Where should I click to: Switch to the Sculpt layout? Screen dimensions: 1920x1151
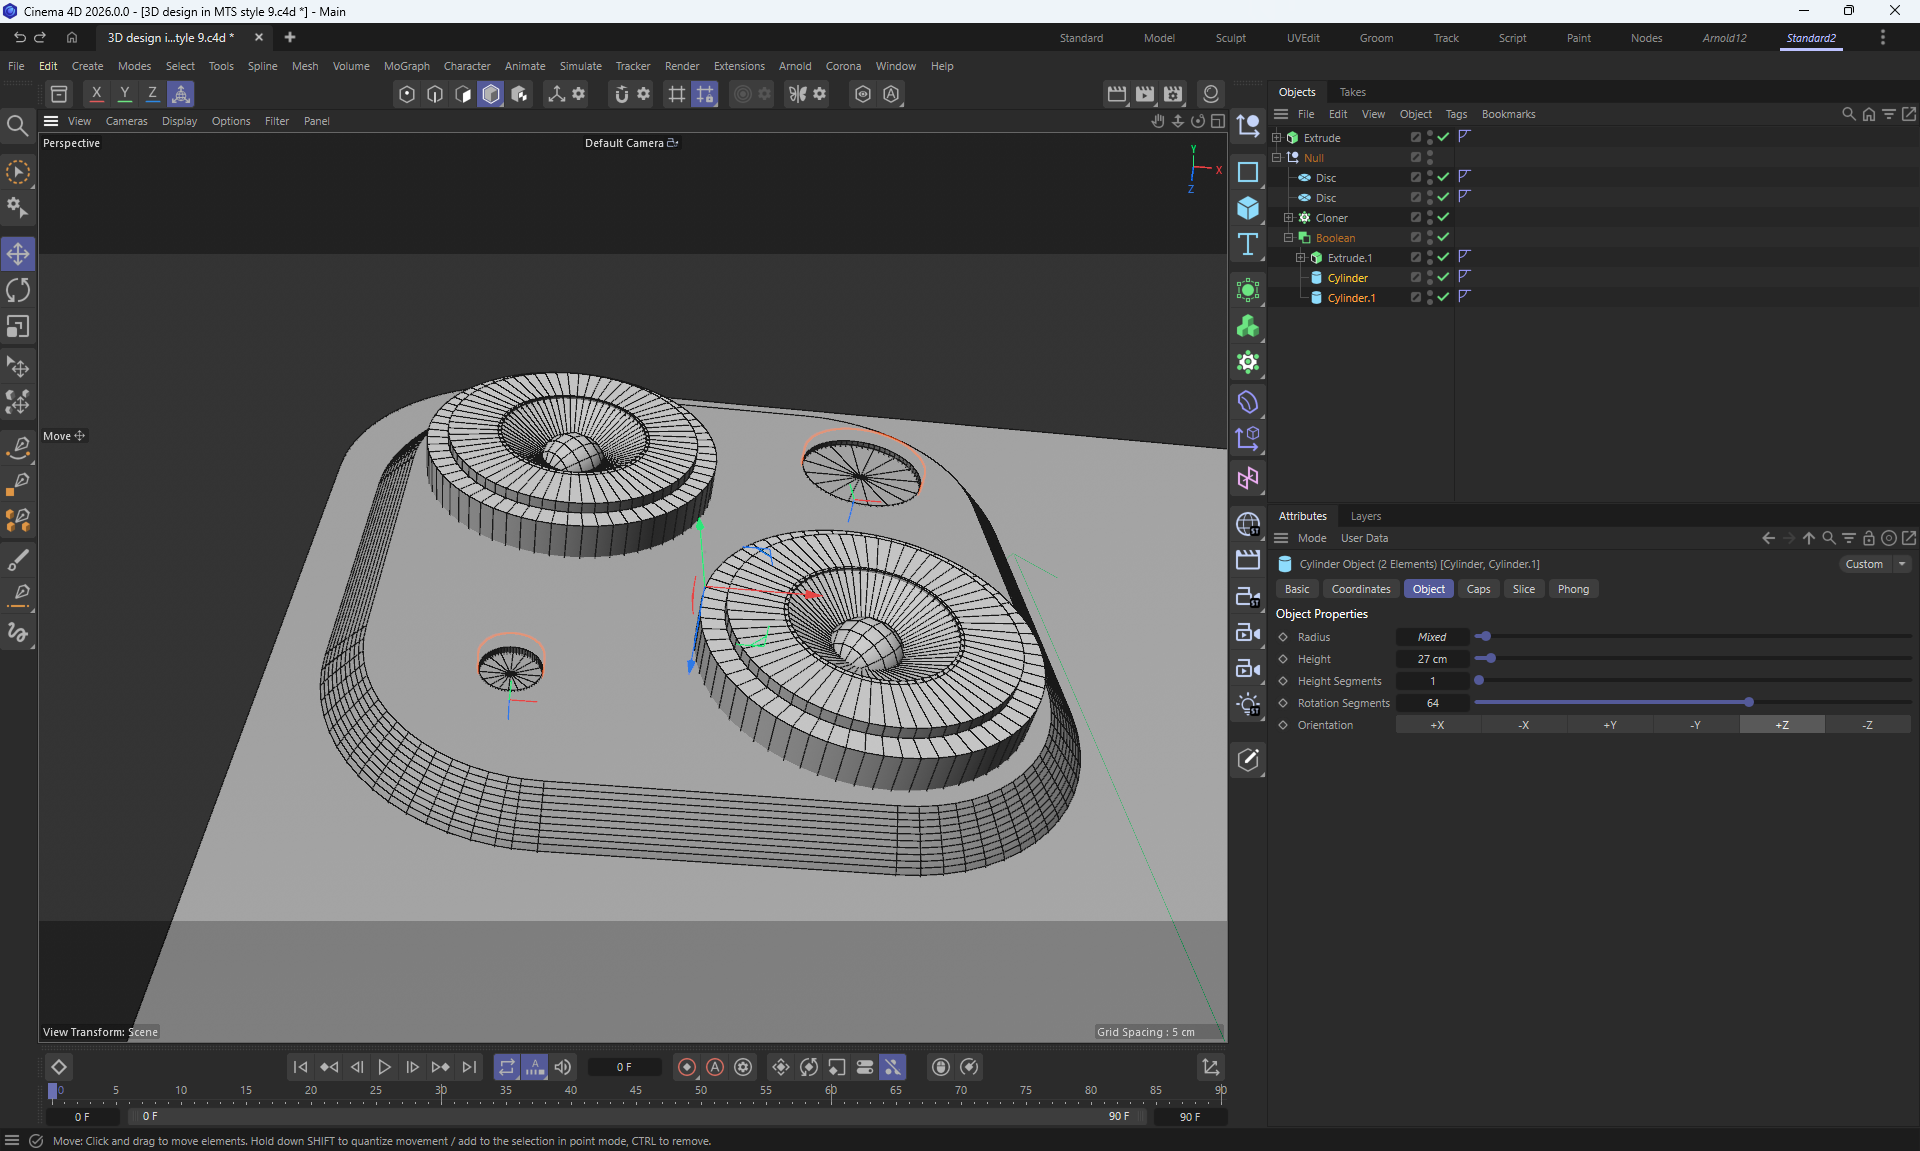click(1230, 38)
